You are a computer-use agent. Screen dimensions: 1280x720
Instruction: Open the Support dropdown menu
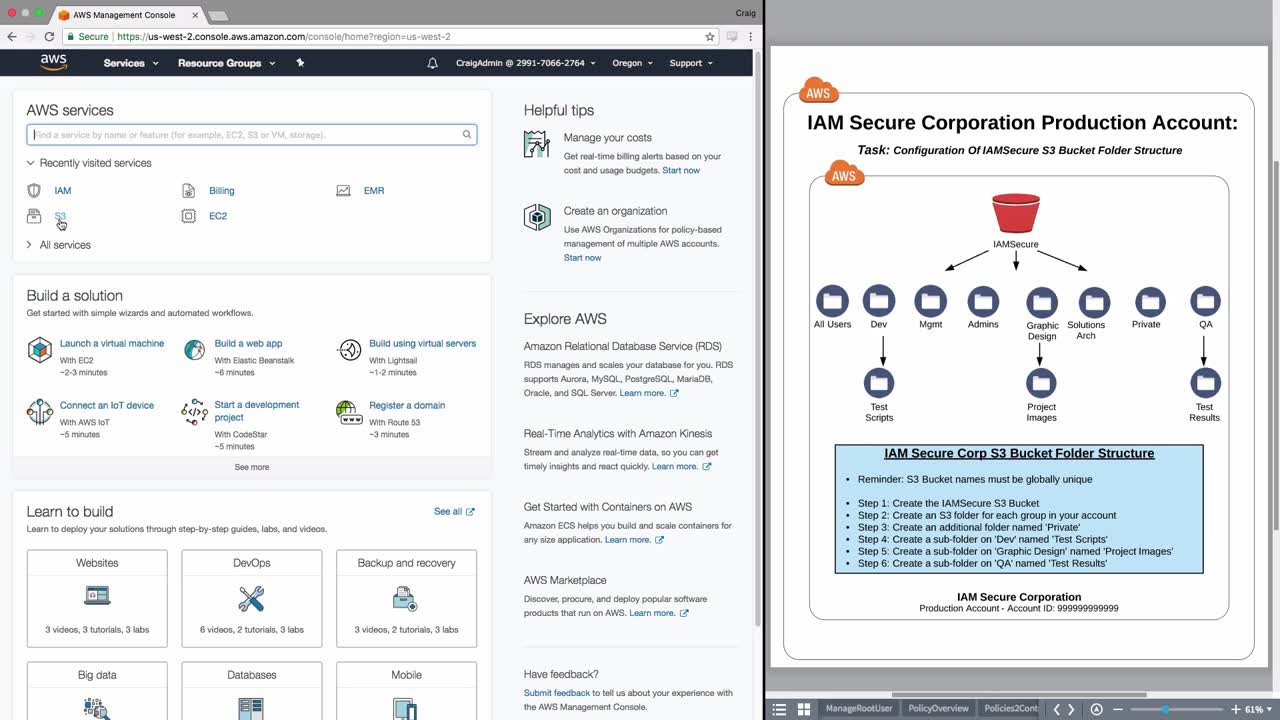click(691, 63)
